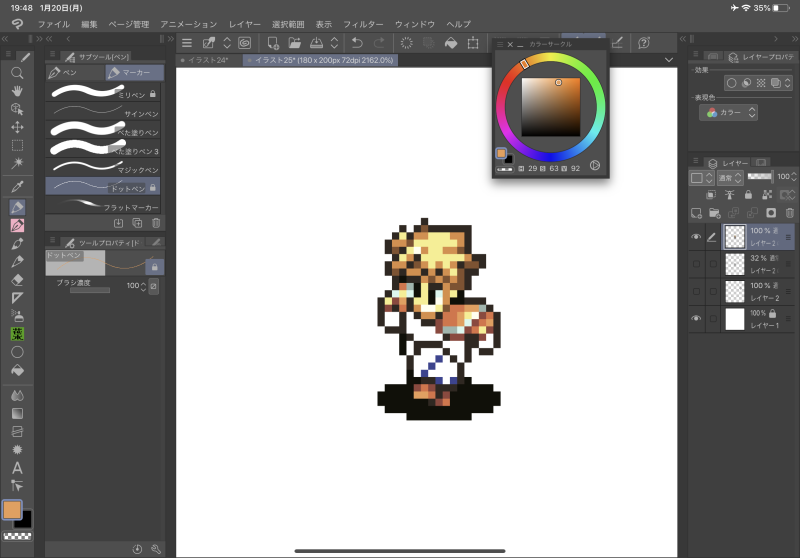Create new canvas from command bar
Image resolution: width=800 pixels, height=558 pixels.
coord(273,43)
